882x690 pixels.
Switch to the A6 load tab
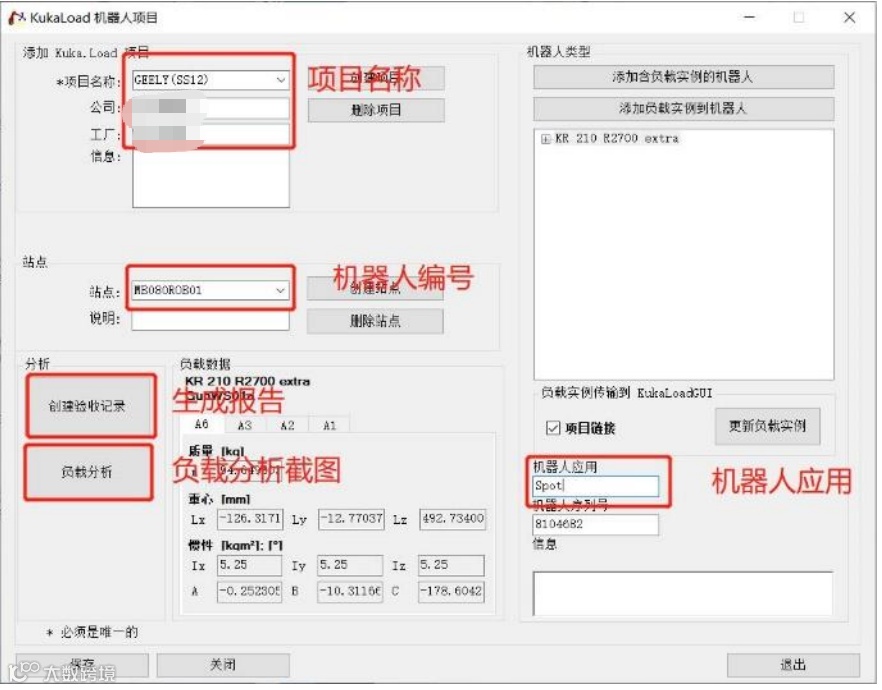(201, 424)
